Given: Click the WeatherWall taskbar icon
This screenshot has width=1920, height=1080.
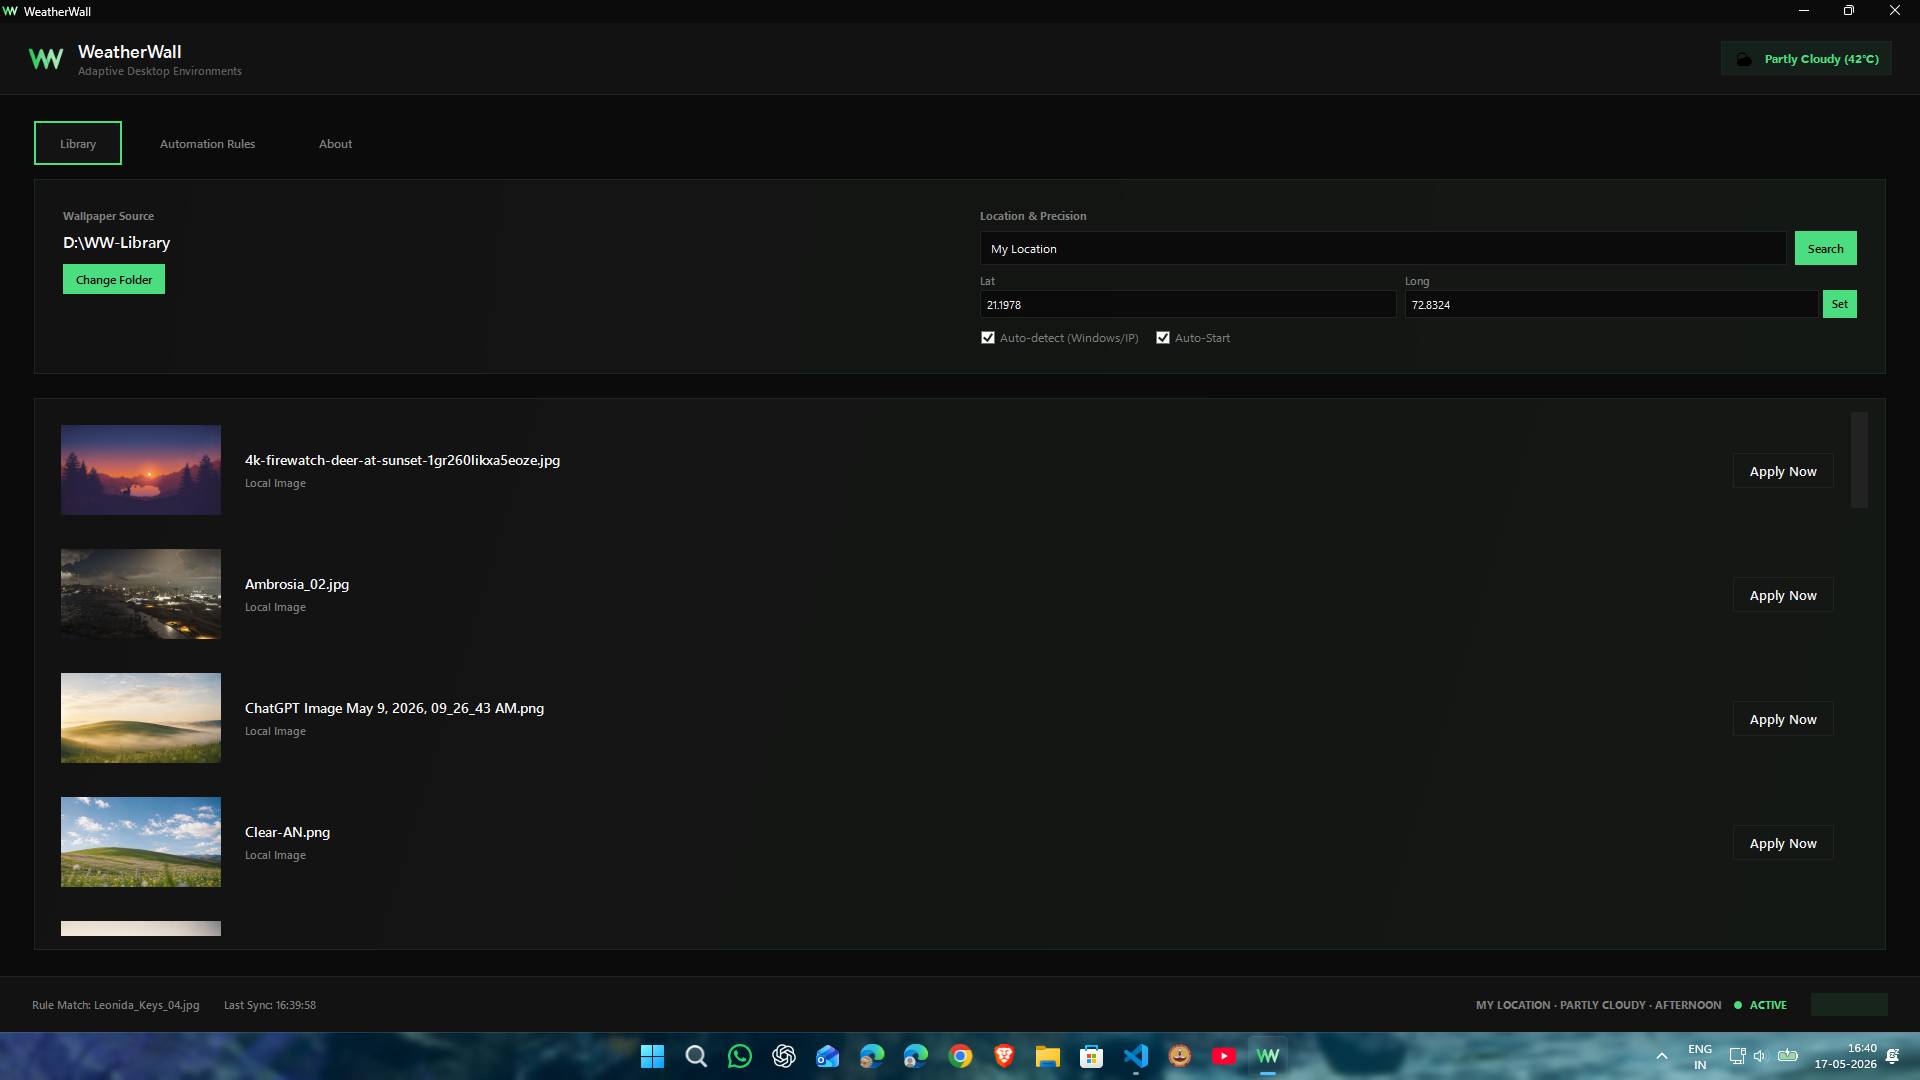Looking at the screenshot, I should 1268,1056.
